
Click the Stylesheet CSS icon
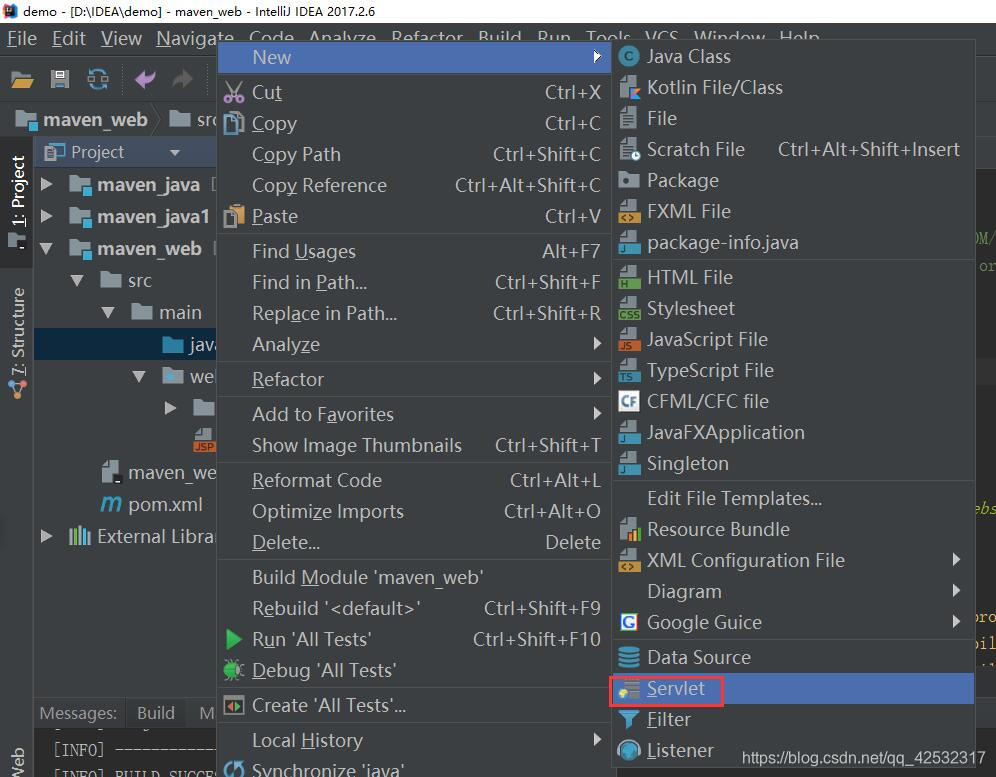[x=629, y=309]
